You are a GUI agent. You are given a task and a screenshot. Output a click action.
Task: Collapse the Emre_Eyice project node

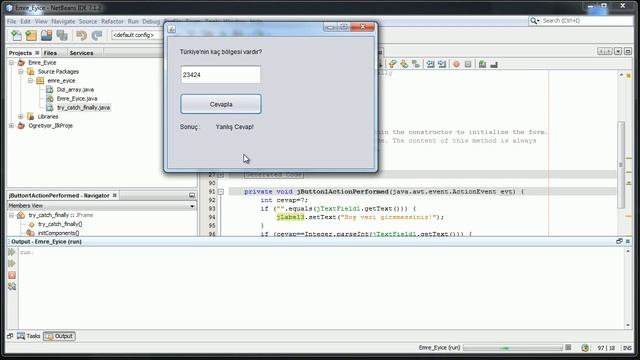pyautogui.click(x=11, y=62)
